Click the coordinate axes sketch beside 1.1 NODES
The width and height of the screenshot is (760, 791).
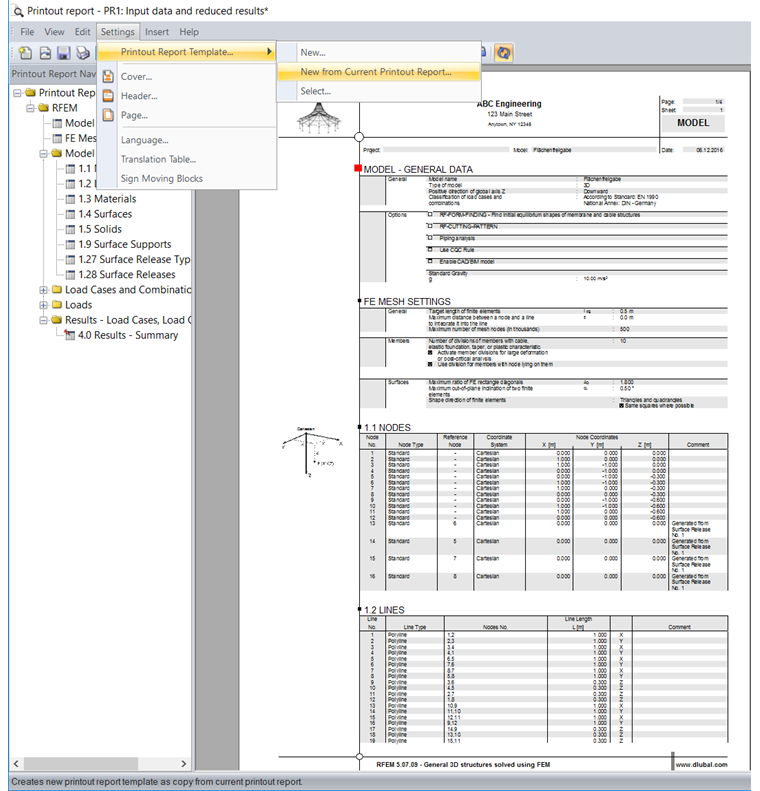[312, 451]
